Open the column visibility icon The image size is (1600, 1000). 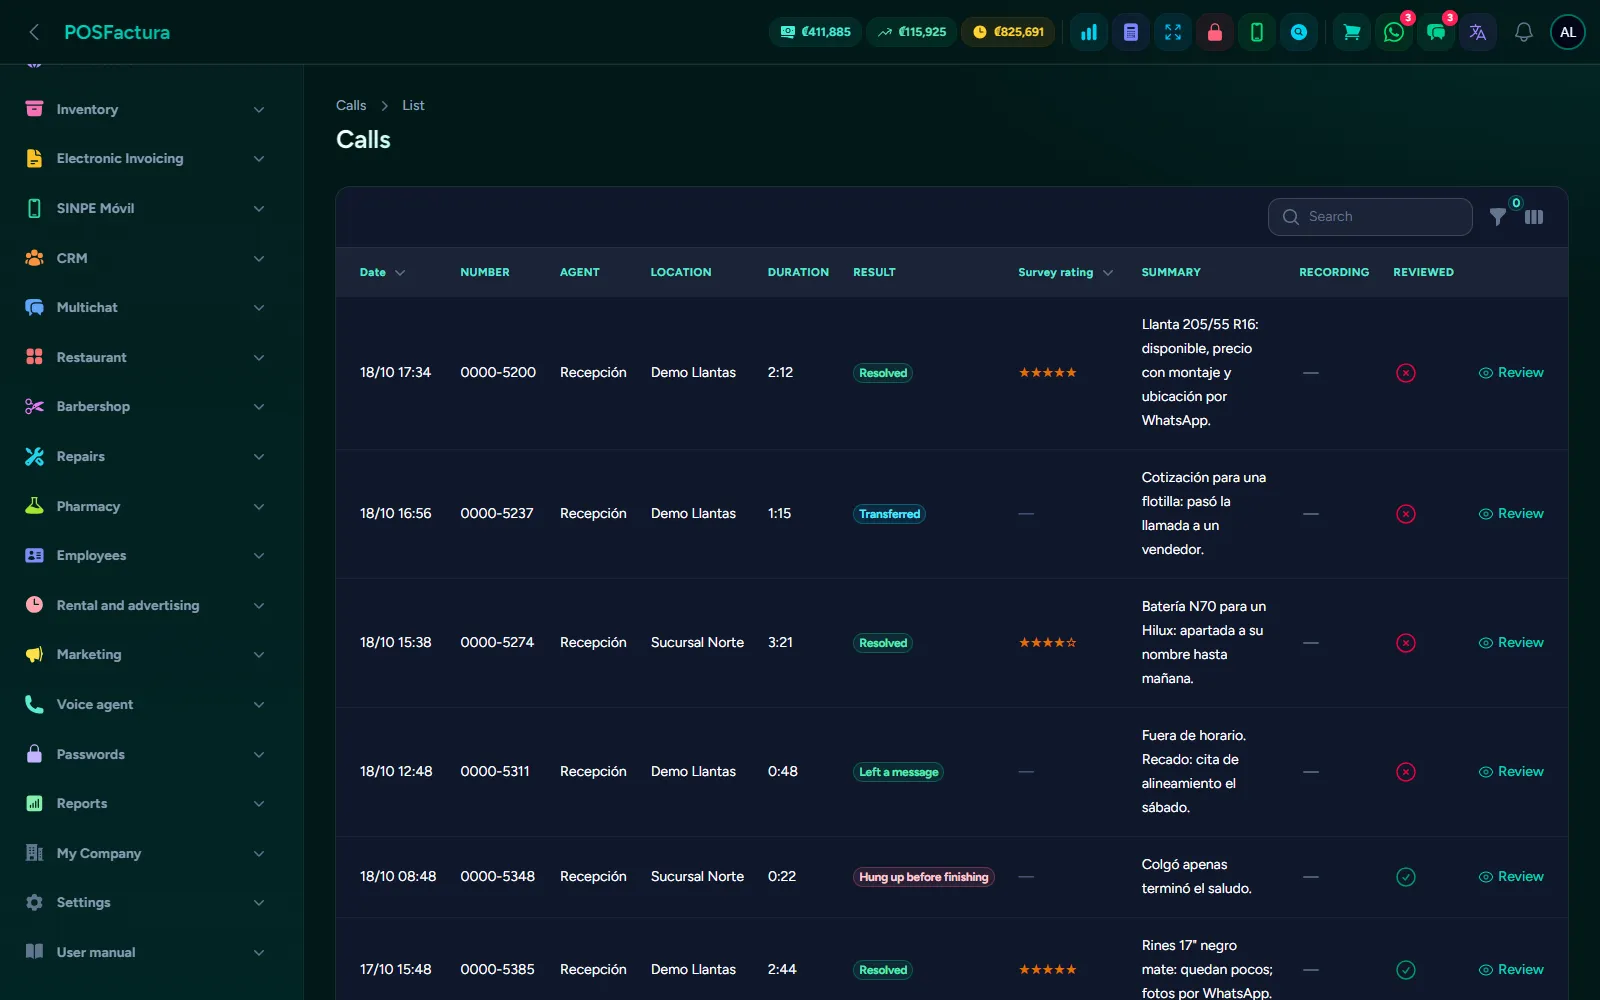pos(1534,217)
